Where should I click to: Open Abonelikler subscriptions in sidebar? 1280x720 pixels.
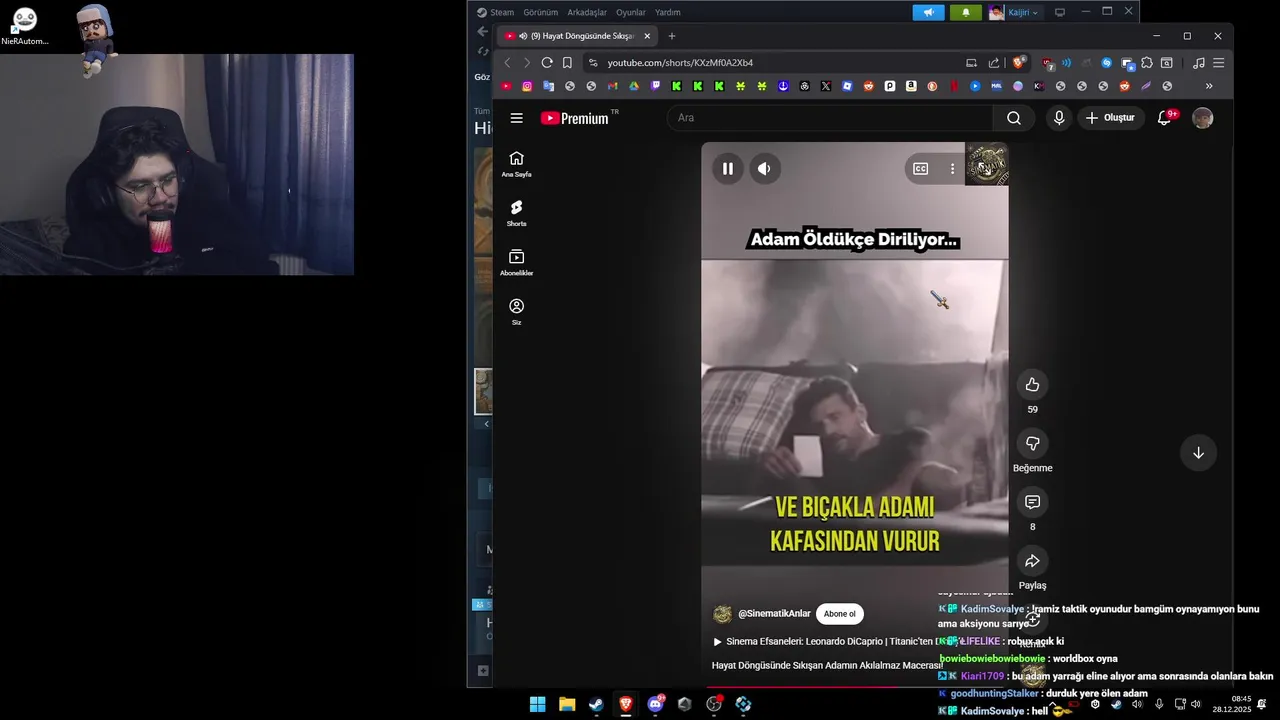(516, 263)
